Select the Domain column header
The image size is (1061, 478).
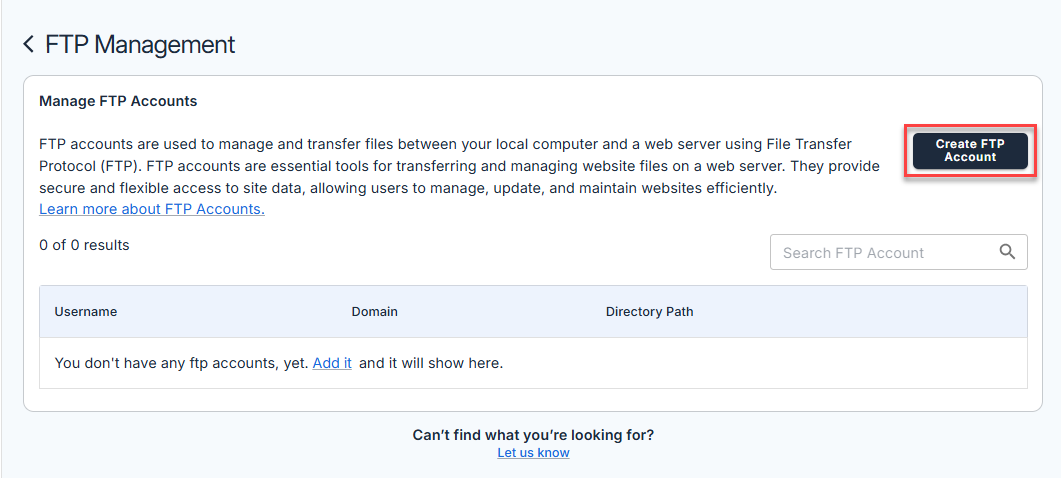click(374, 312)
